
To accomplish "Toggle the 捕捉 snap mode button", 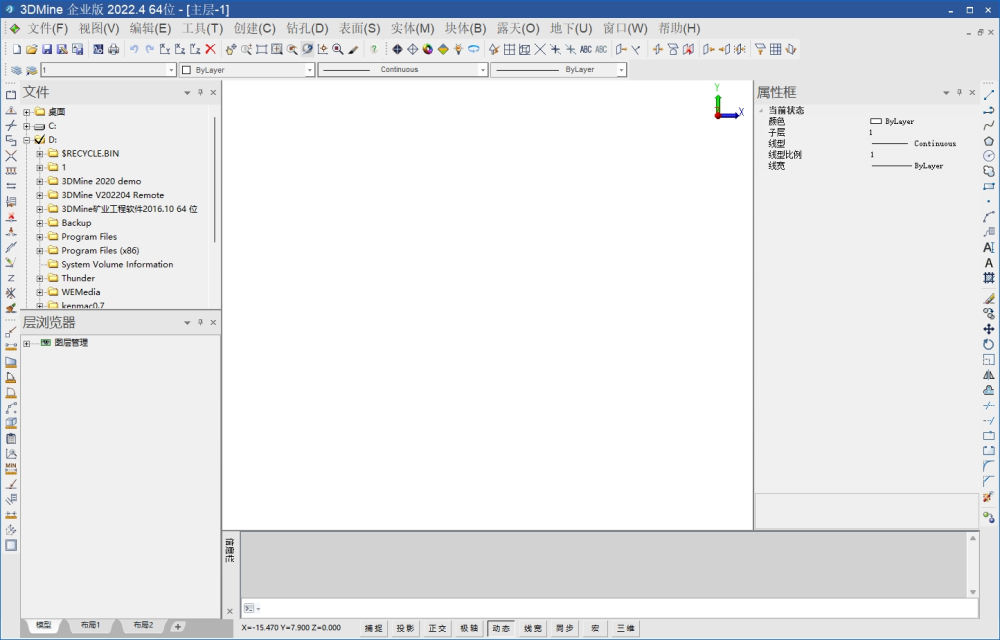I will click(373, 628).
